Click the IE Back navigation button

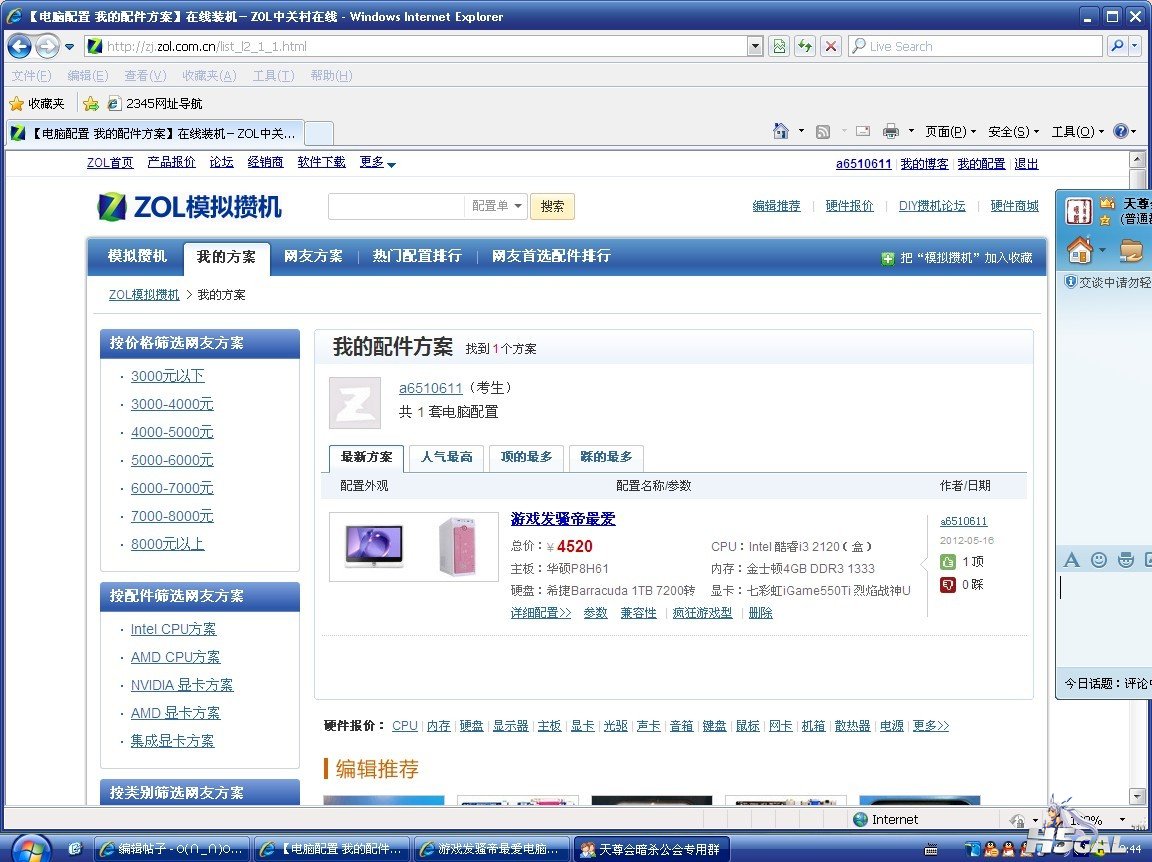pos(19,46)
